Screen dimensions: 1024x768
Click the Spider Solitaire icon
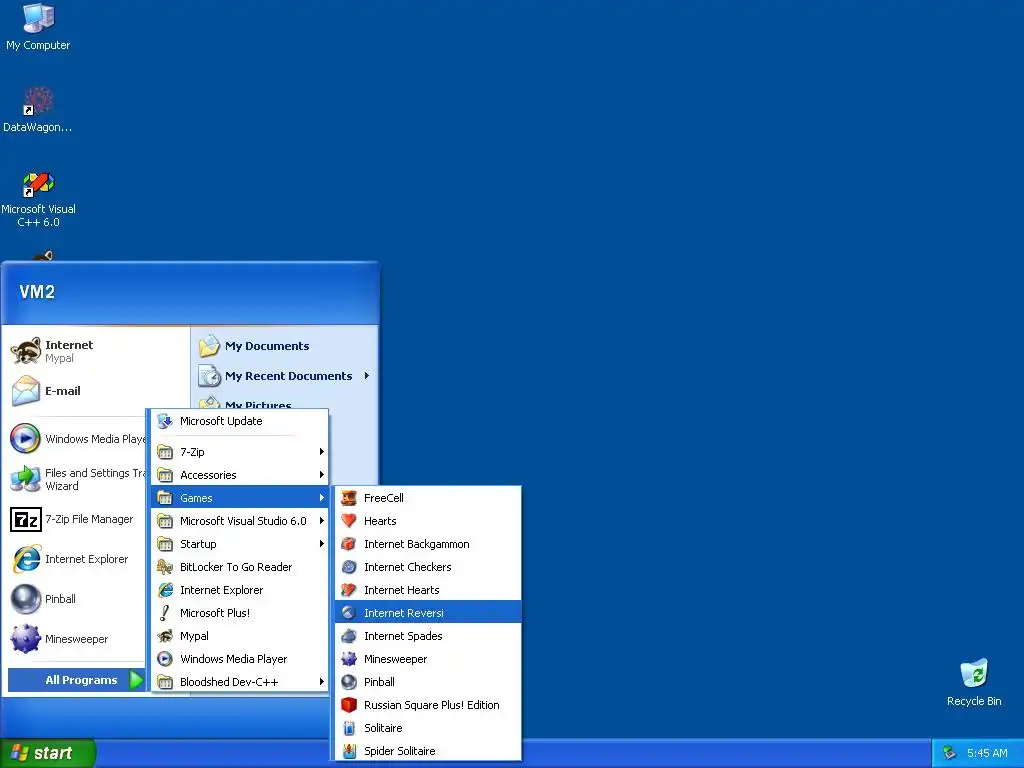point(349,751)
